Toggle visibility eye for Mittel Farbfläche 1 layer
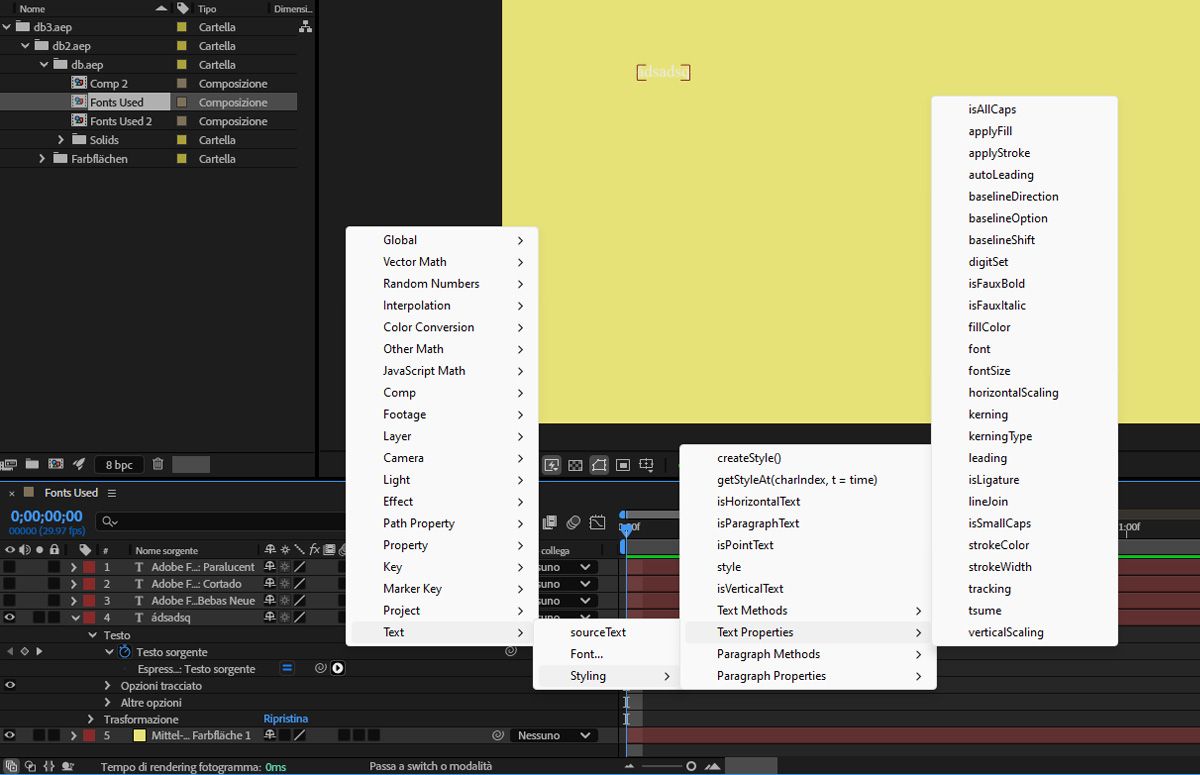1200x775 pixels. tap(10, 735)
